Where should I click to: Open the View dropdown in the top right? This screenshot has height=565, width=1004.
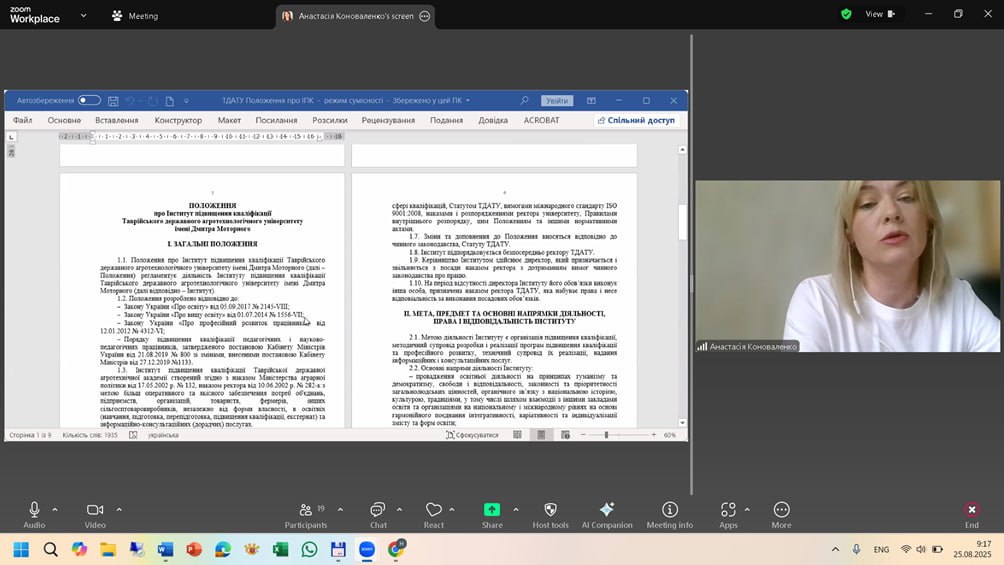[879, 14]
